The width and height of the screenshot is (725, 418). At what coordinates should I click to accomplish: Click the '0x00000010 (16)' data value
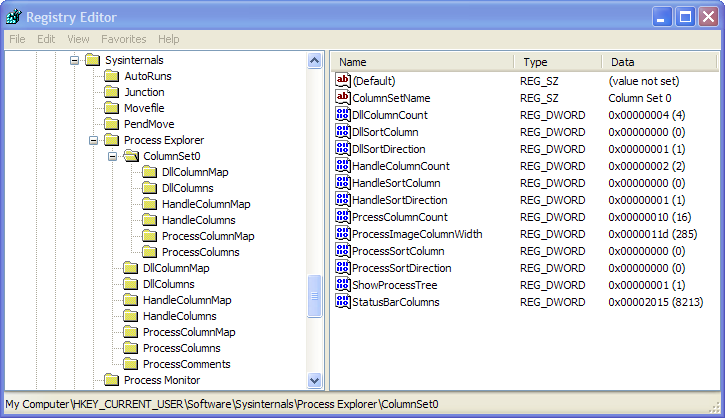pos(650,217)
